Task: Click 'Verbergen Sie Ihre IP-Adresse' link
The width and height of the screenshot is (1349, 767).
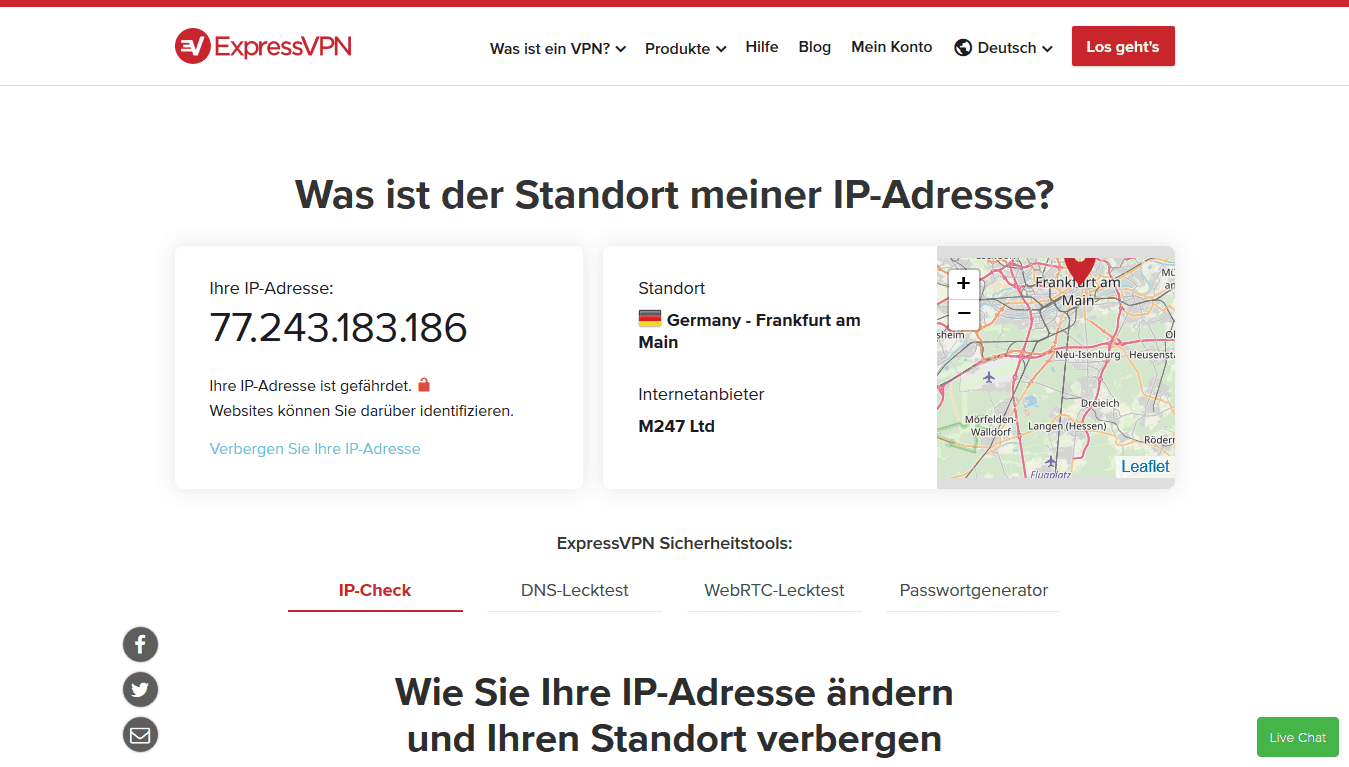Action: (x=315, y=449)
